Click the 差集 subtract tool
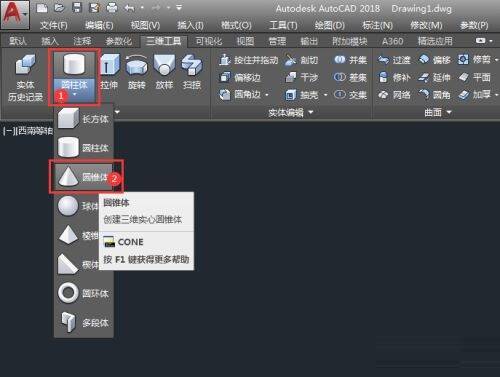Screen dimensions: 500x377 pyautogui.click(x=350, y=77)
